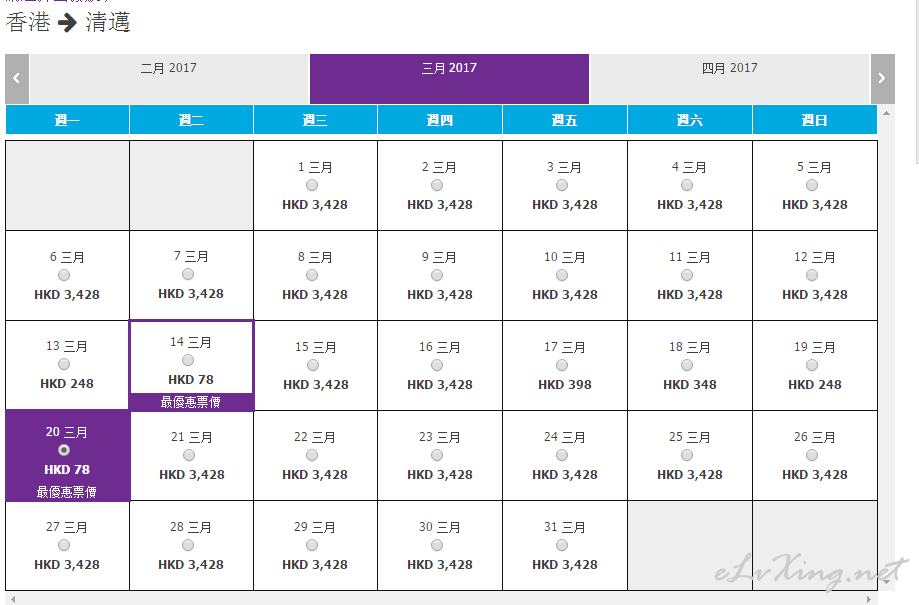Go to previous month with left arrow

pos(17,79)
